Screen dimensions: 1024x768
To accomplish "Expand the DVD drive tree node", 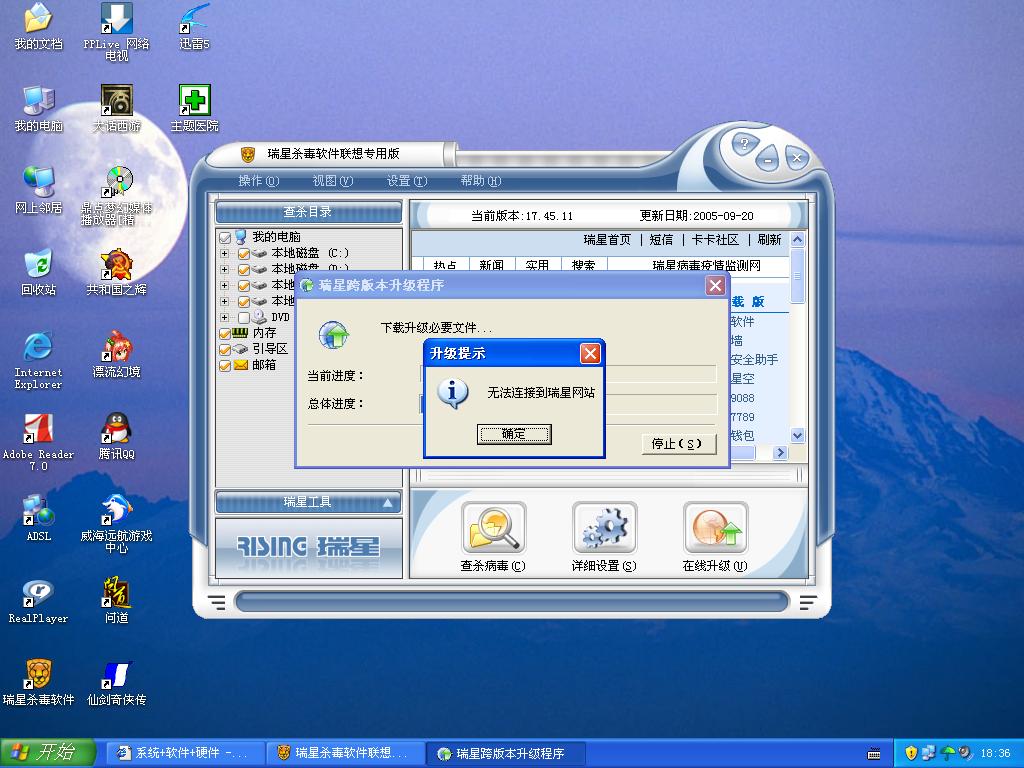I will tap(225, 317).
